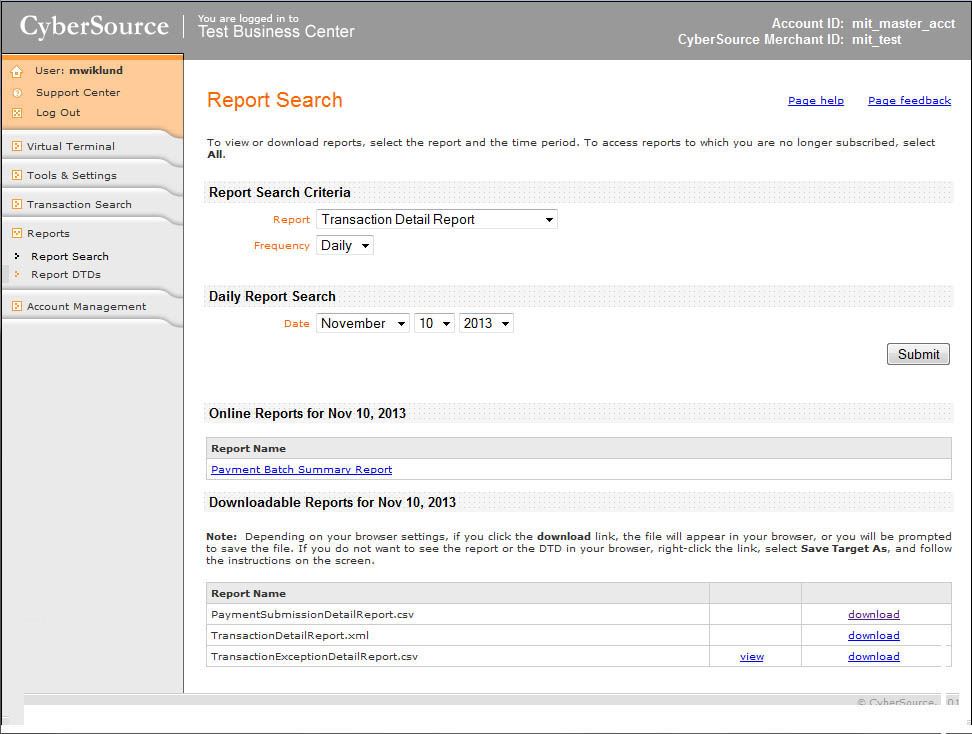Click the Account Management arrow icon
The width and height of the screenshot is (972, 734).
[17, 306]
